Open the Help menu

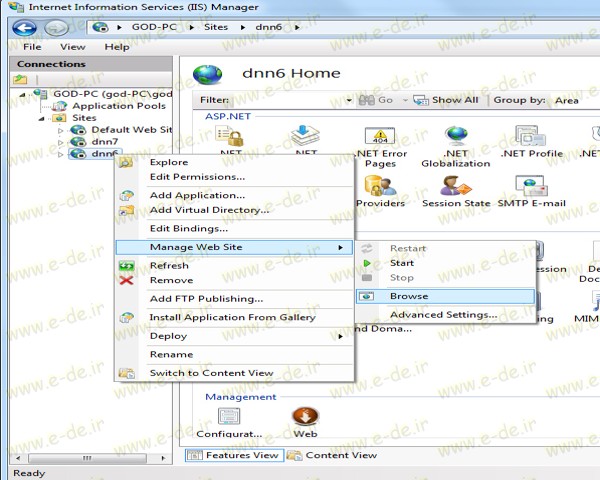(117, 47)
